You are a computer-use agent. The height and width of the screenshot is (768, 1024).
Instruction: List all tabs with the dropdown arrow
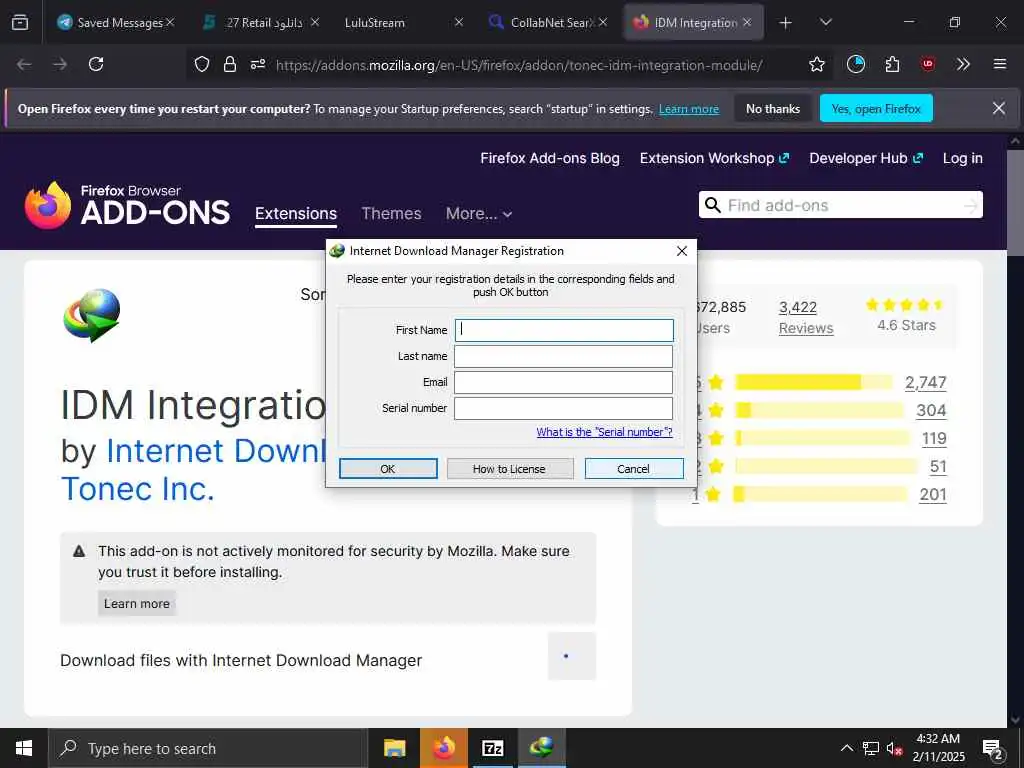pos(825,23)
